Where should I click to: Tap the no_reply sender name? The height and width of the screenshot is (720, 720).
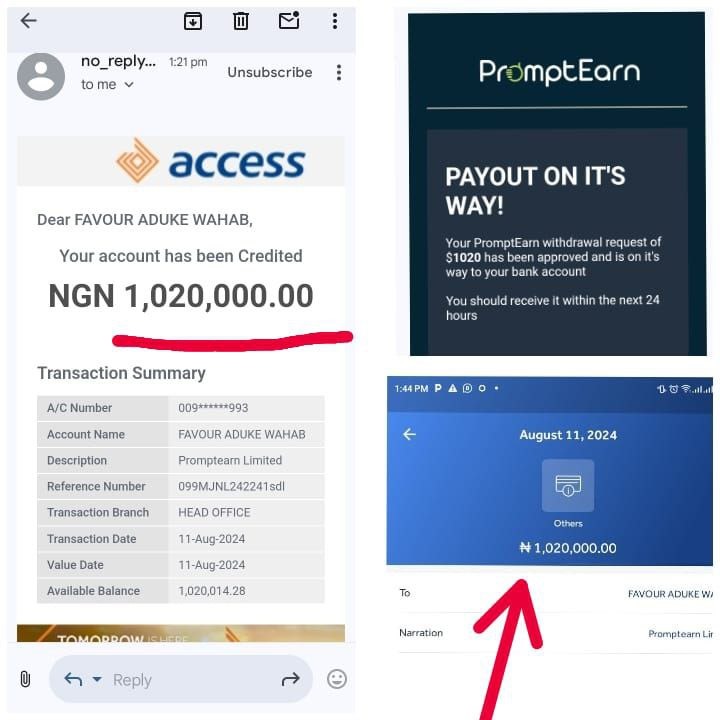pos(118,62)
